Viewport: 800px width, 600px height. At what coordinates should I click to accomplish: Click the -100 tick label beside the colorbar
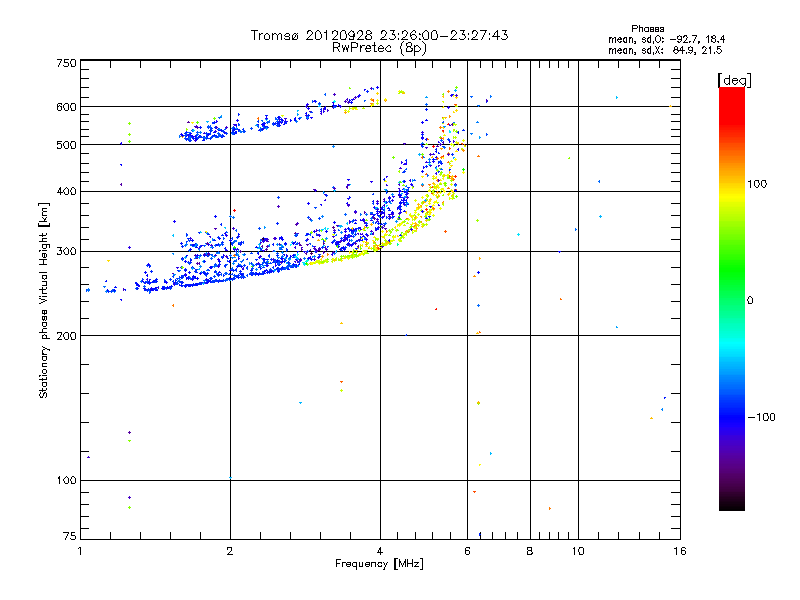(x=764, y=416)
